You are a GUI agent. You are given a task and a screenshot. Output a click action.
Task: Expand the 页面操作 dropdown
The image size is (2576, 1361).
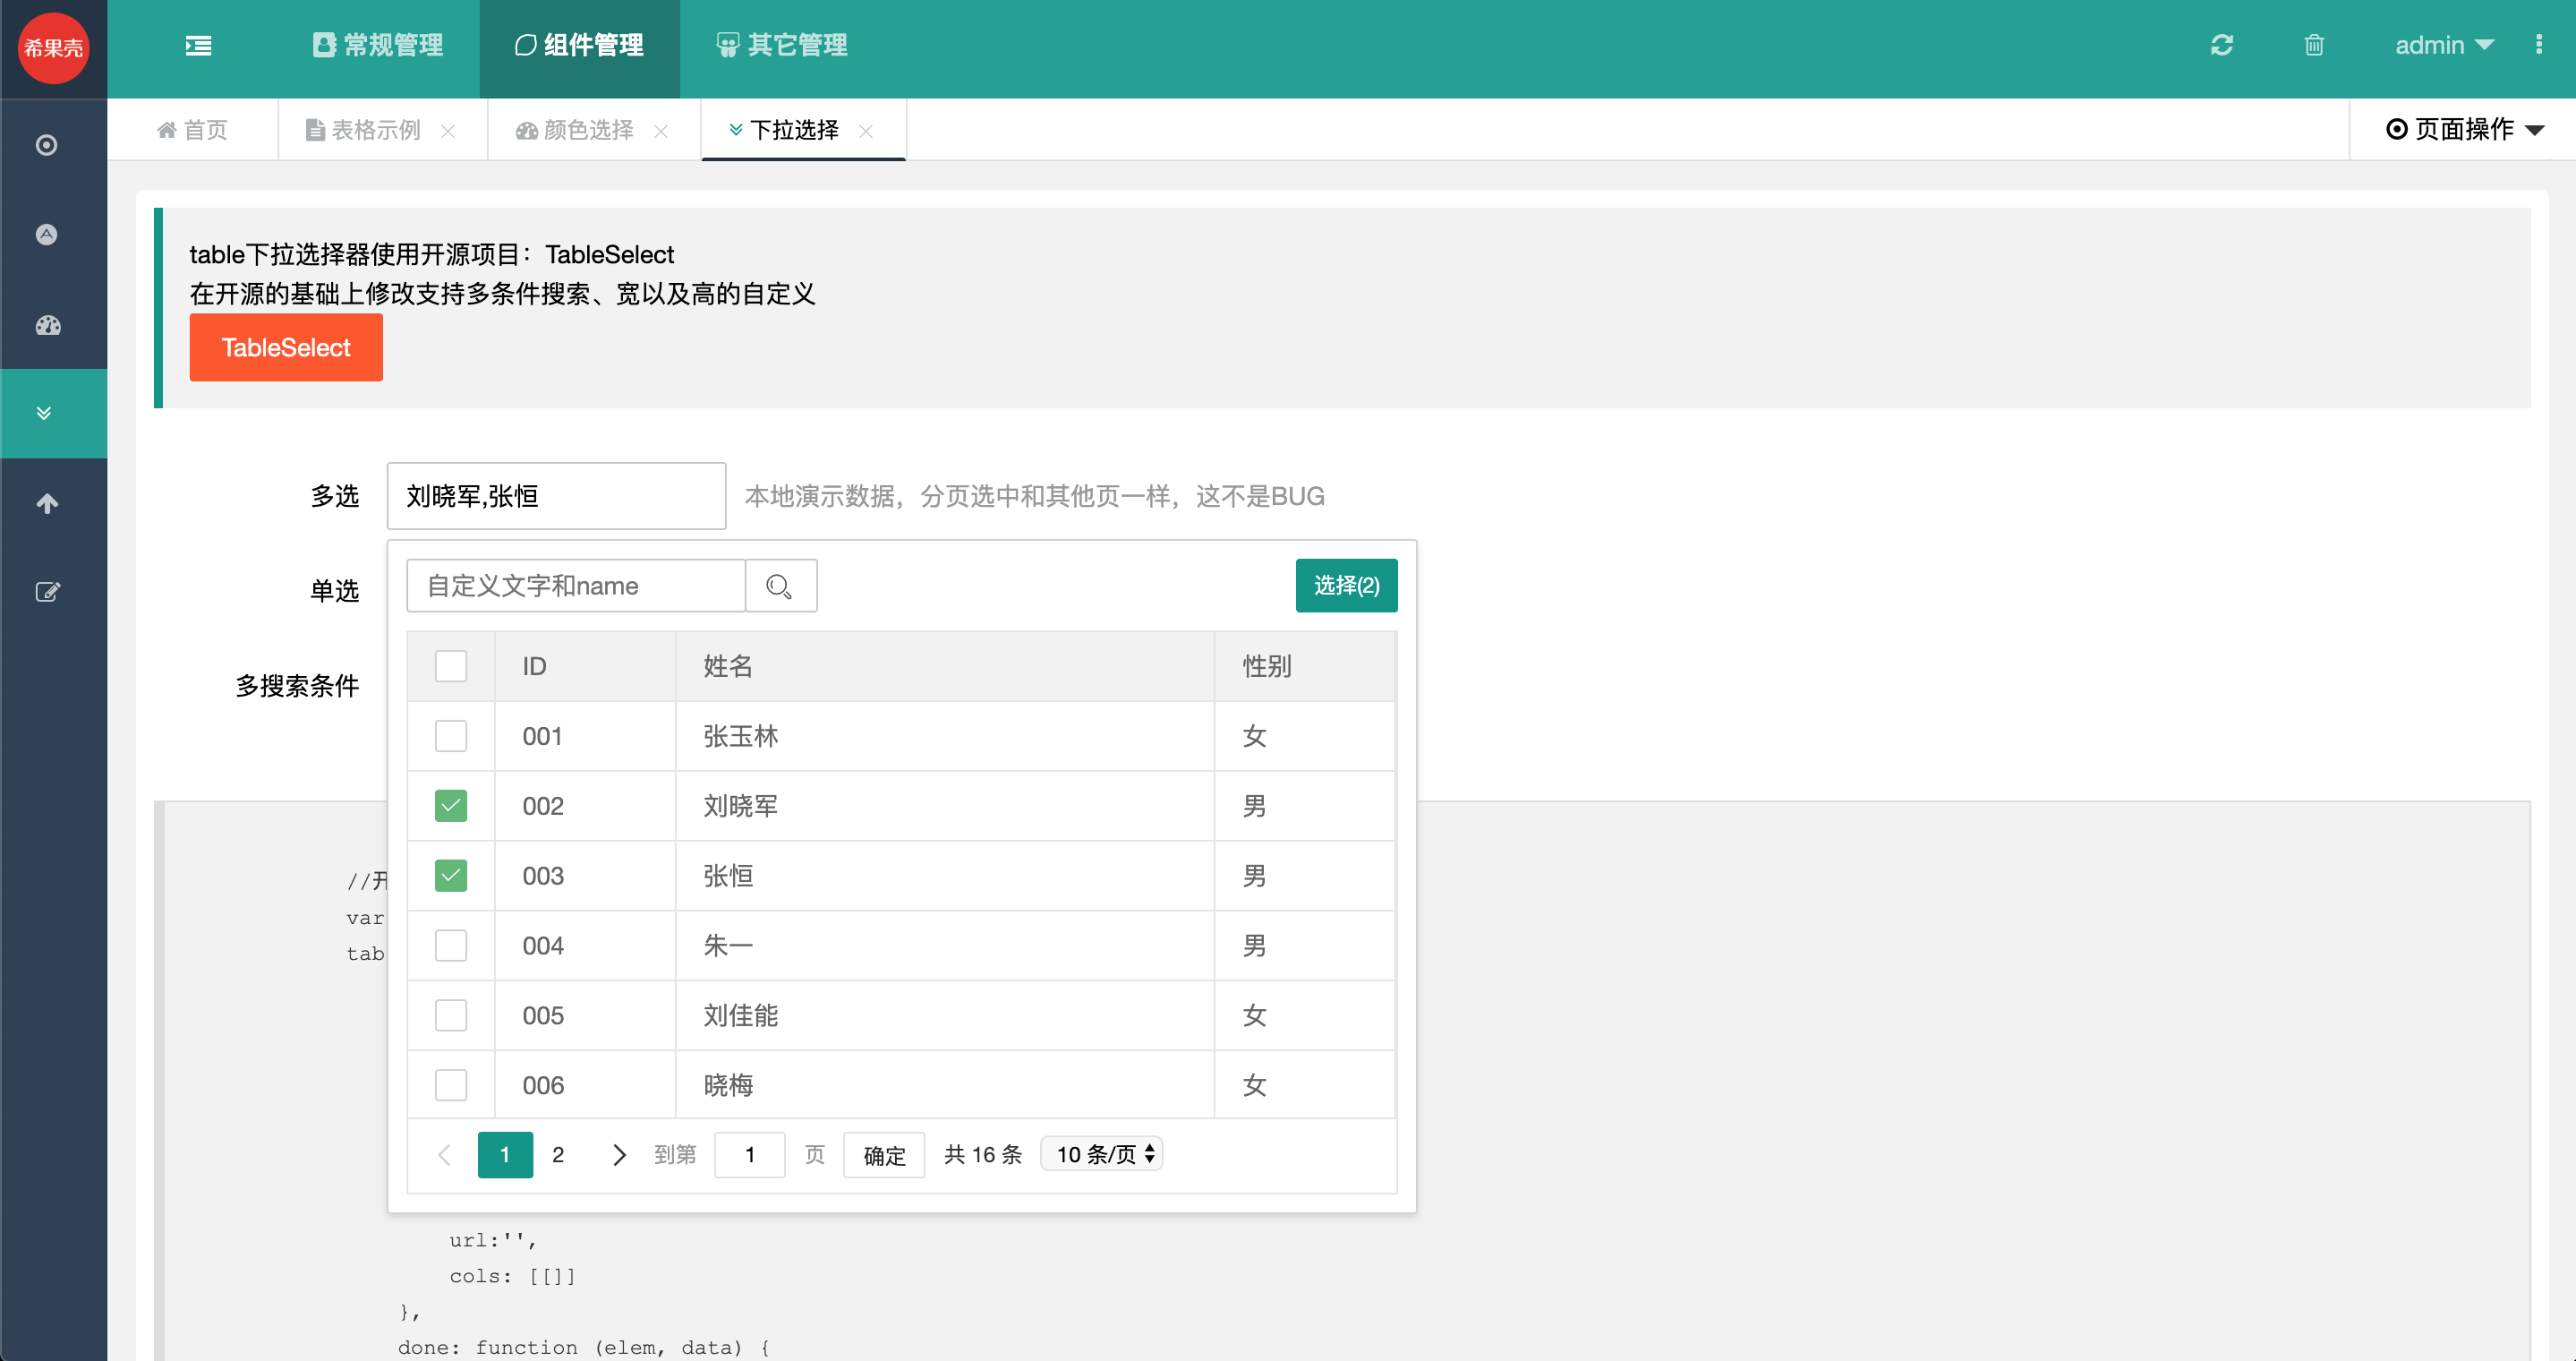[x=2464, y=129]
